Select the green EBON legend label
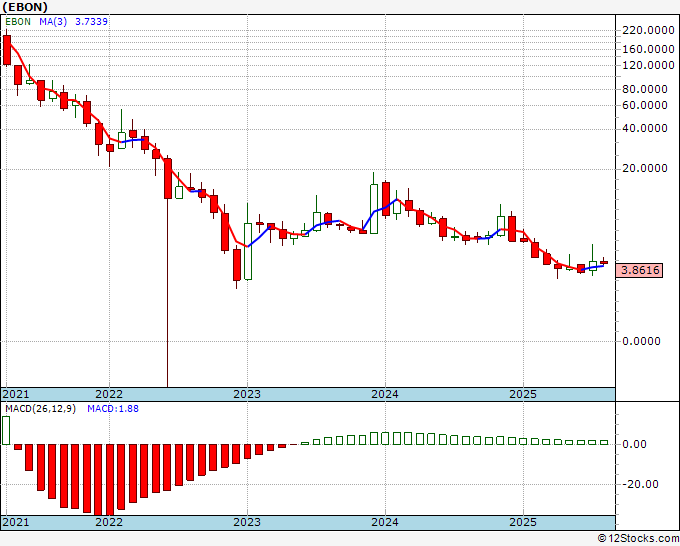Screen dimensions: 680x546 [x=18, y=22]
